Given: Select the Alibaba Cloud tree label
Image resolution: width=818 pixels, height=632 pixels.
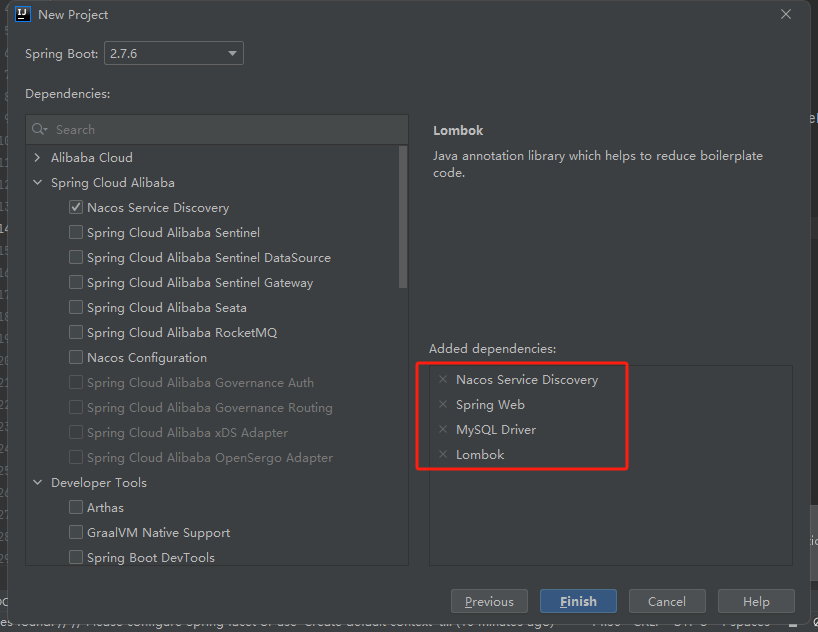Looking at the screenshot, I should [92, 157].
